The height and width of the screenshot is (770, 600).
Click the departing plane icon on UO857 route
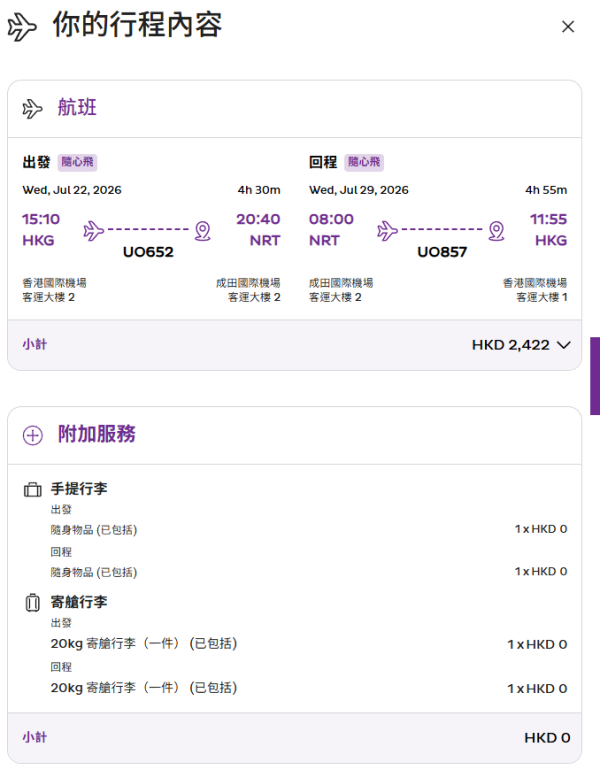[x=387, y=230]
